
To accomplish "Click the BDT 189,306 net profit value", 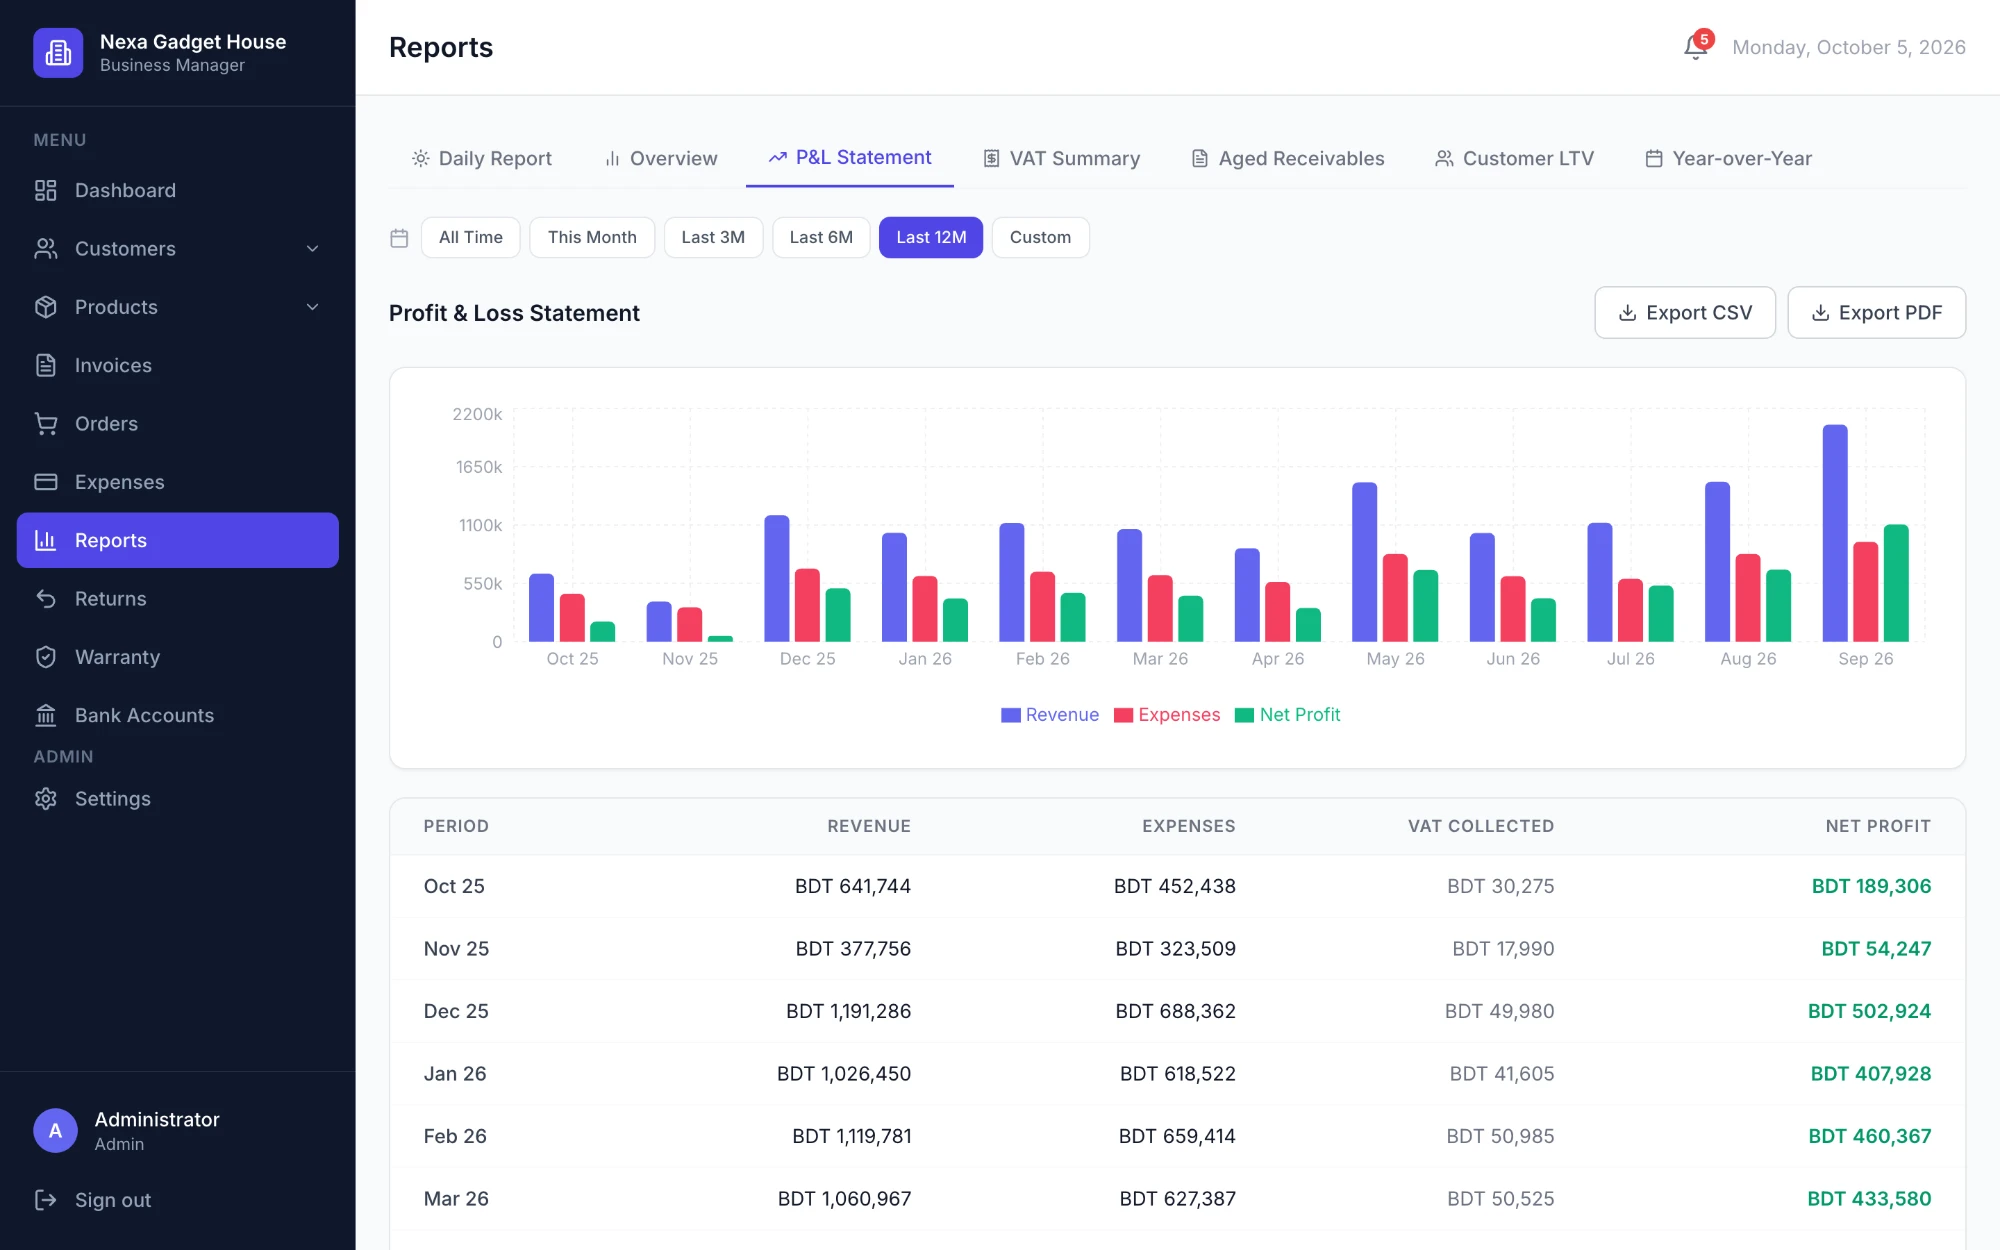I will click(1871, 886).
